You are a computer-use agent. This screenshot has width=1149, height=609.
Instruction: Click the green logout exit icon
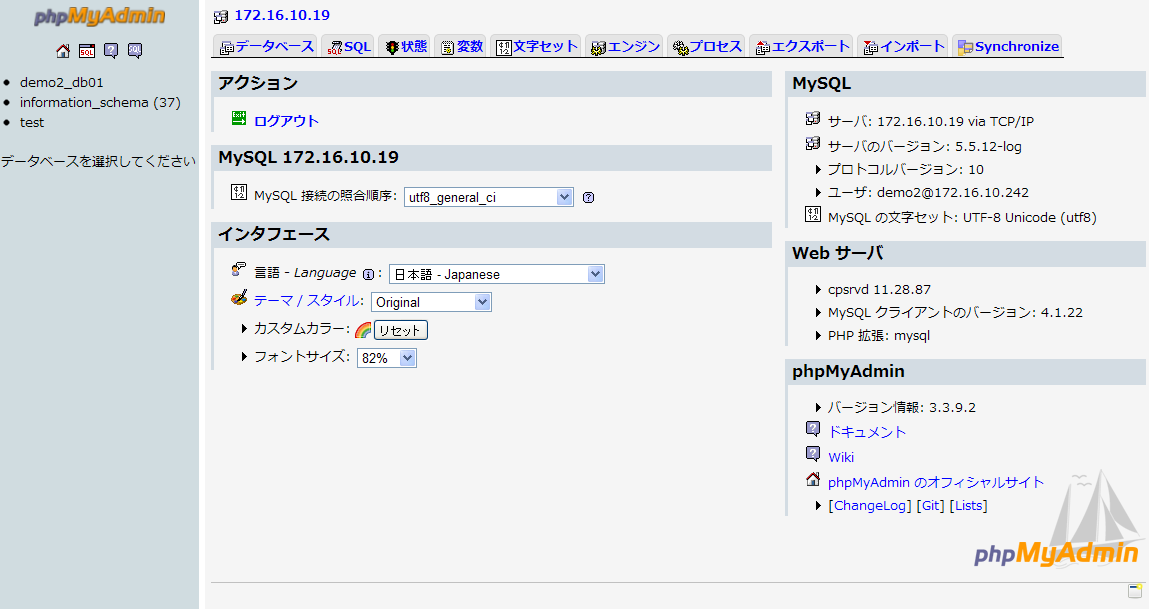tap(239, 119)
